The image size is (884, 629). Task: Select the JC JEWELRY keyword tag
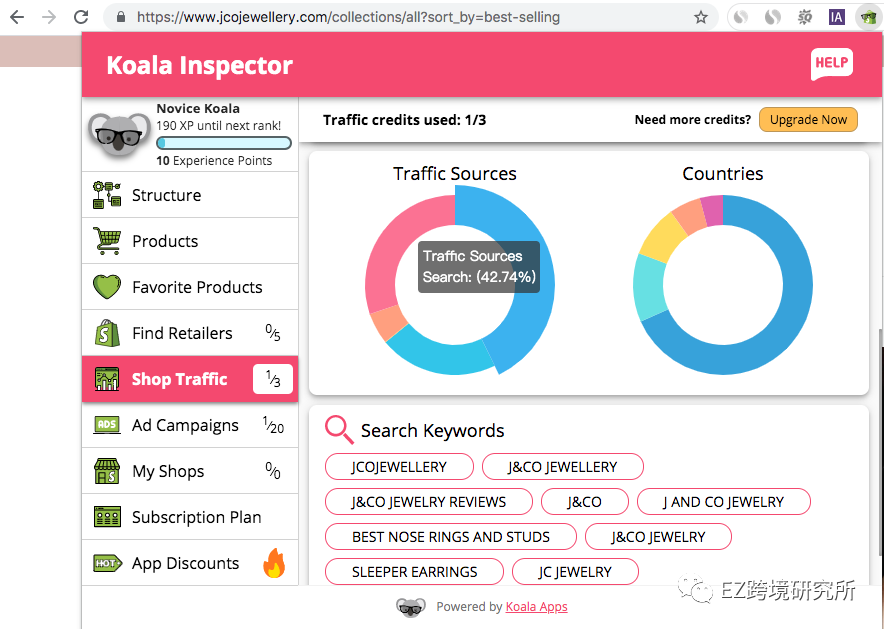[575, 572]
